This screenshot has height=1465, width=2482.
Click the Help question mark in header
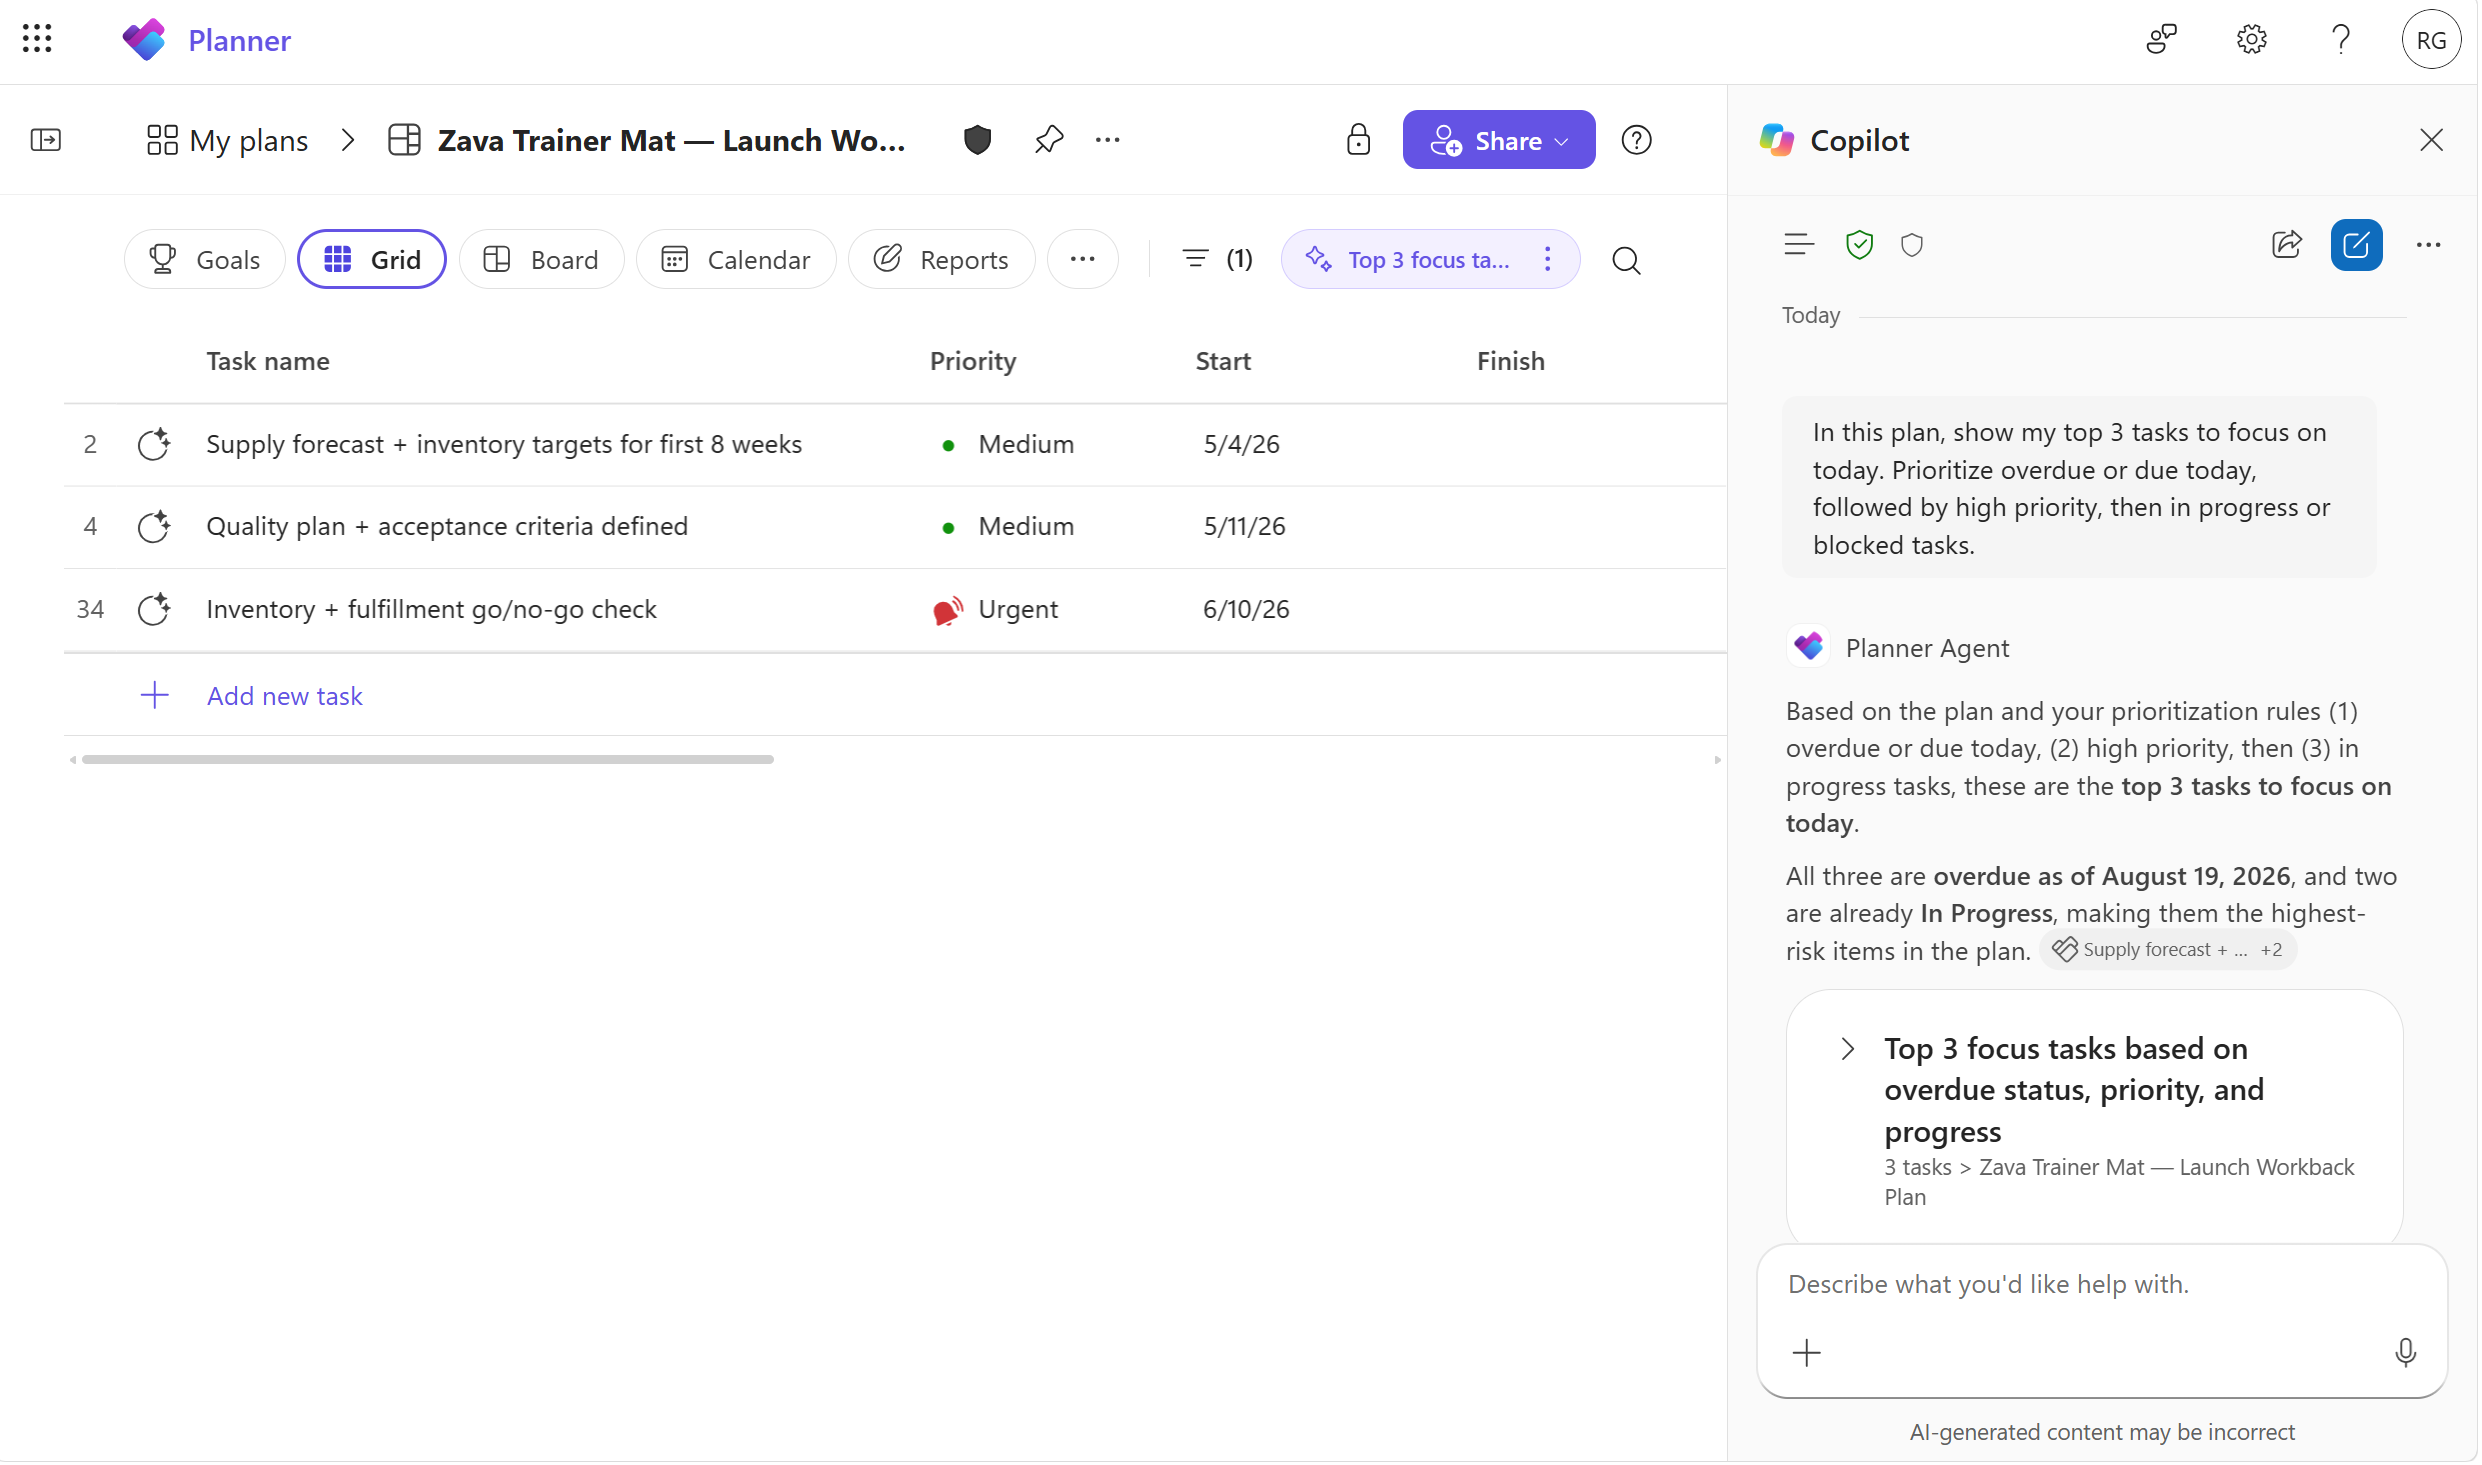coord(2340,40)
